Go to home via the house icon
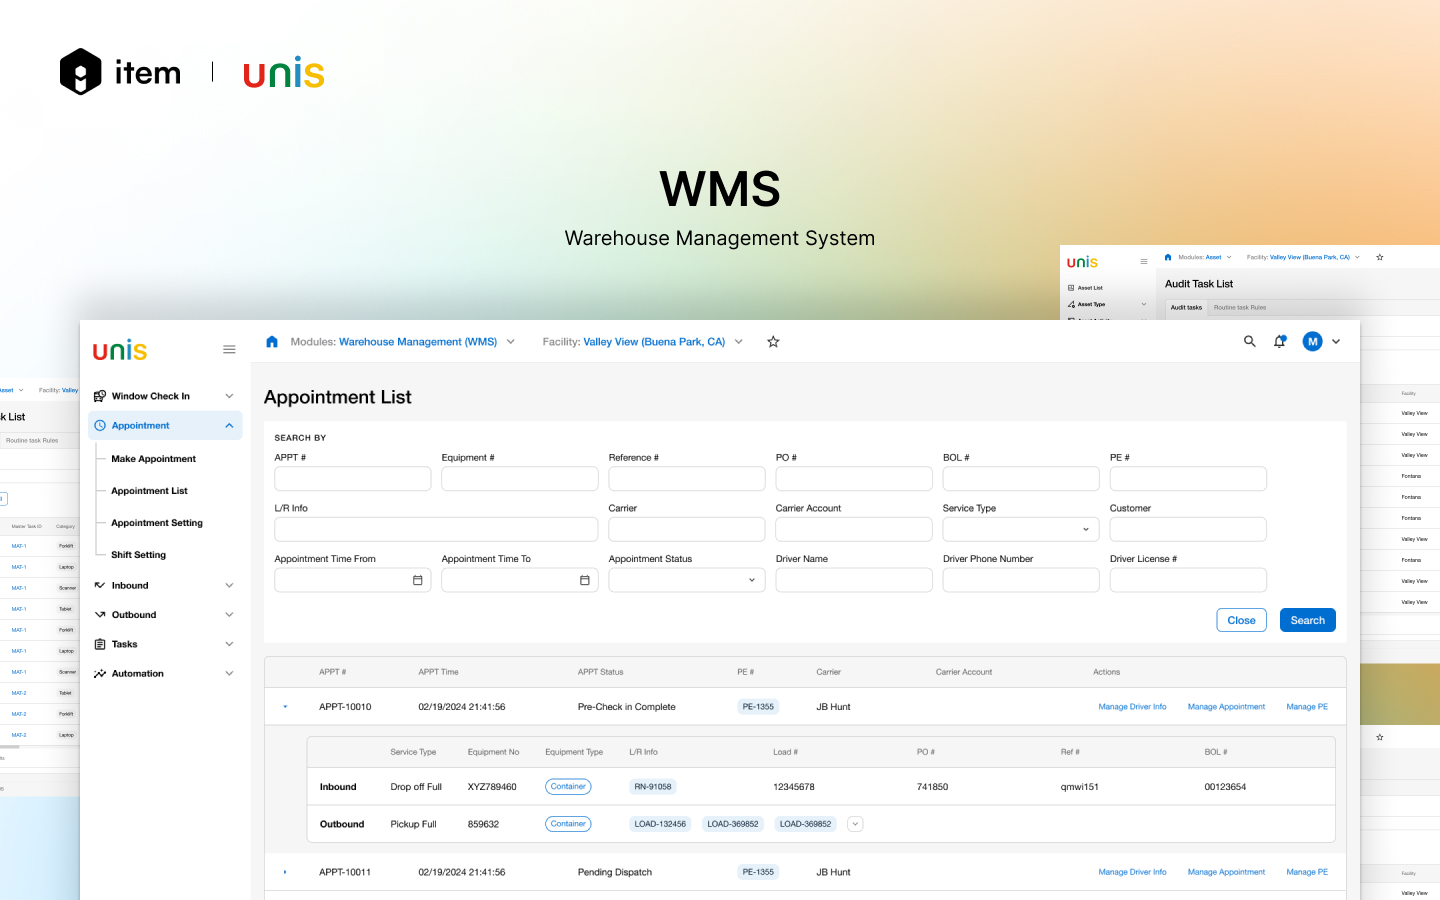 click(272, 341)
